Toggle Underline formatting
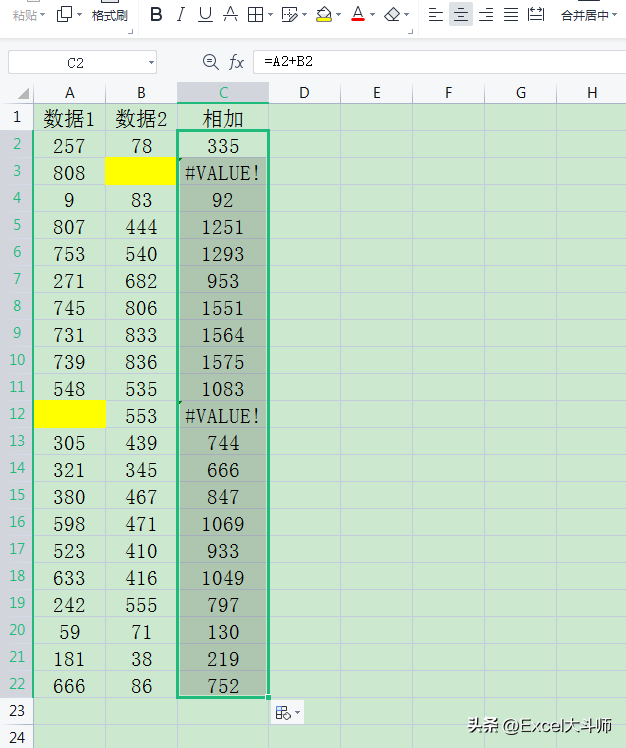The height and width of the screenshot is (748, 626). [205, 15]
